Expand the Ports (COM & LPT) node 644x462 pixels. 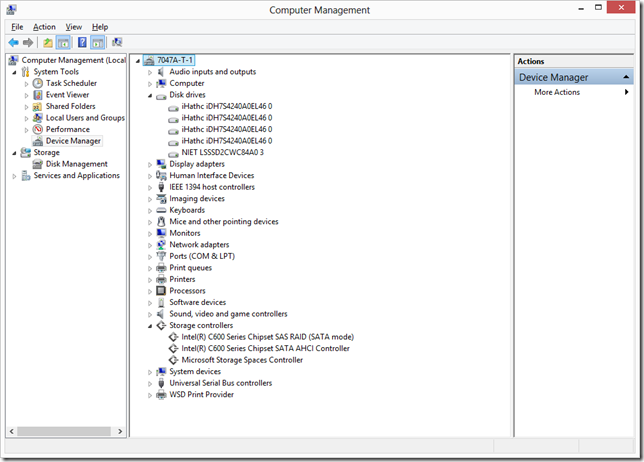tap(150, 257)
